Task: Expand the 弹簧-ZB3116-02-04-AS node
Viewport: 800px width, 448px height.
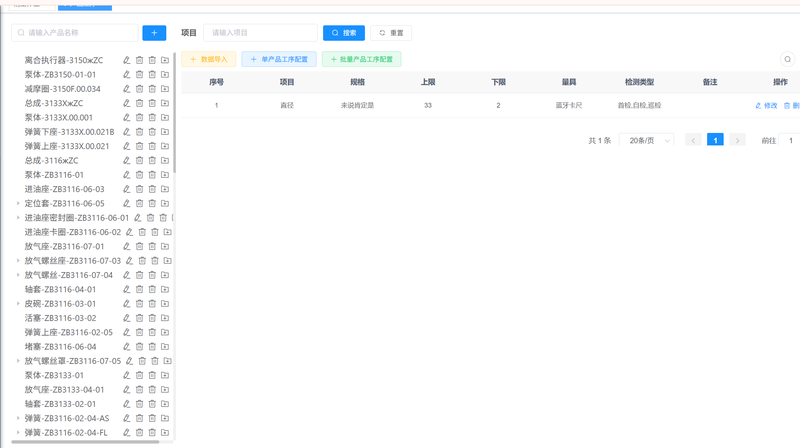Action: point(18,418)
